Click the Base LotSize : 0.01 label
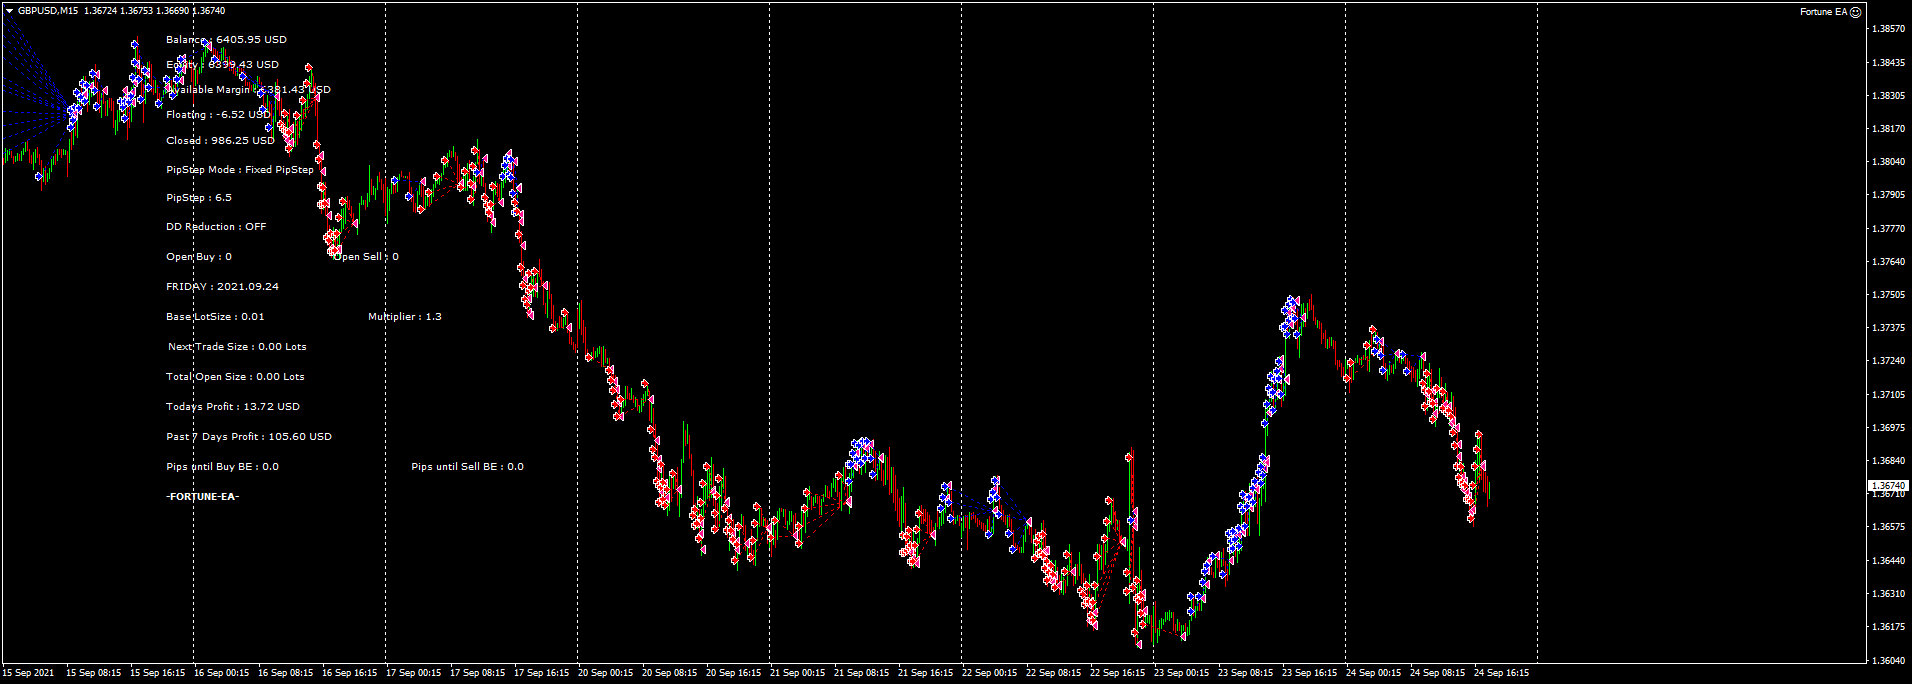 (215, 317)
